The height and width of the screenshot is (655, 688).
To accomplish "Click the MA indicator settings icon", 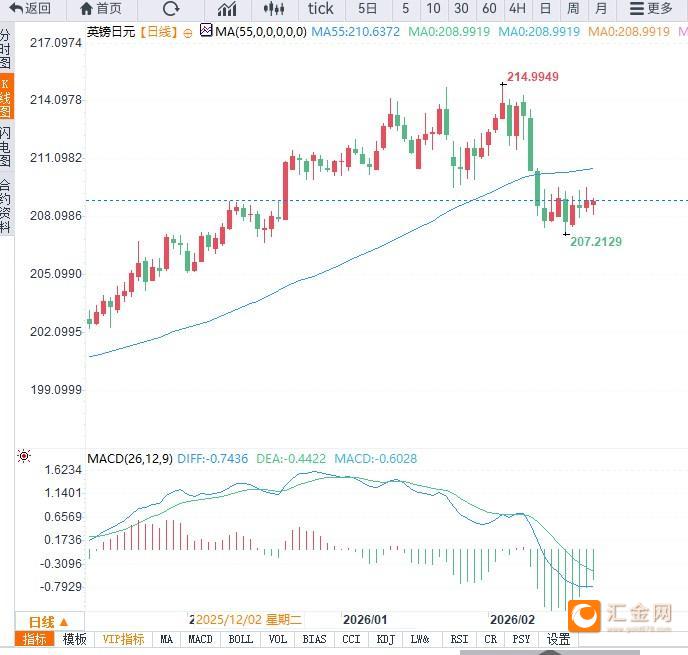I will [206, 32].
